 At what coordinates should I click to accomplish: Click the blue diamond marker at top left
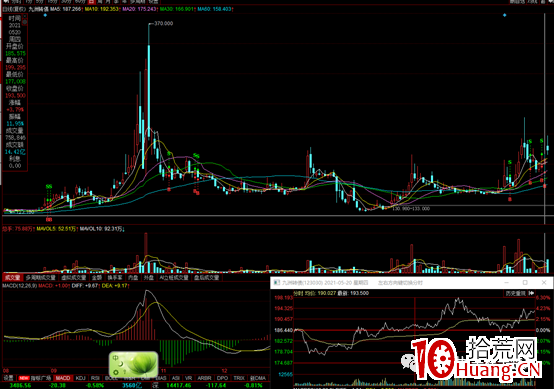click(x=45, y=15)
